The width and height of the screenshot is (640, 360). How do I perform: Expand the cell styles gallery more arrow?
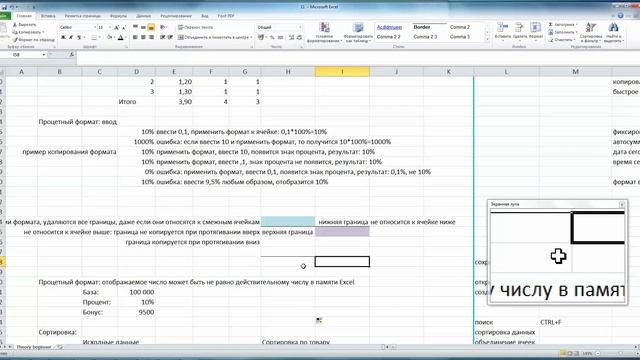pos(487,39)
